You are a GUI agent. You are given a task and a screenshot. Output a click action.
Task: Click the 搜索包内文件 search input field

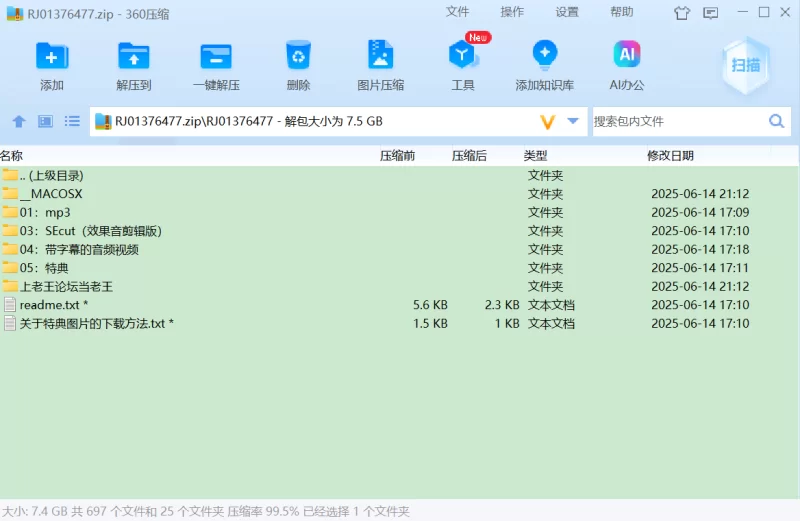(678, 121)
